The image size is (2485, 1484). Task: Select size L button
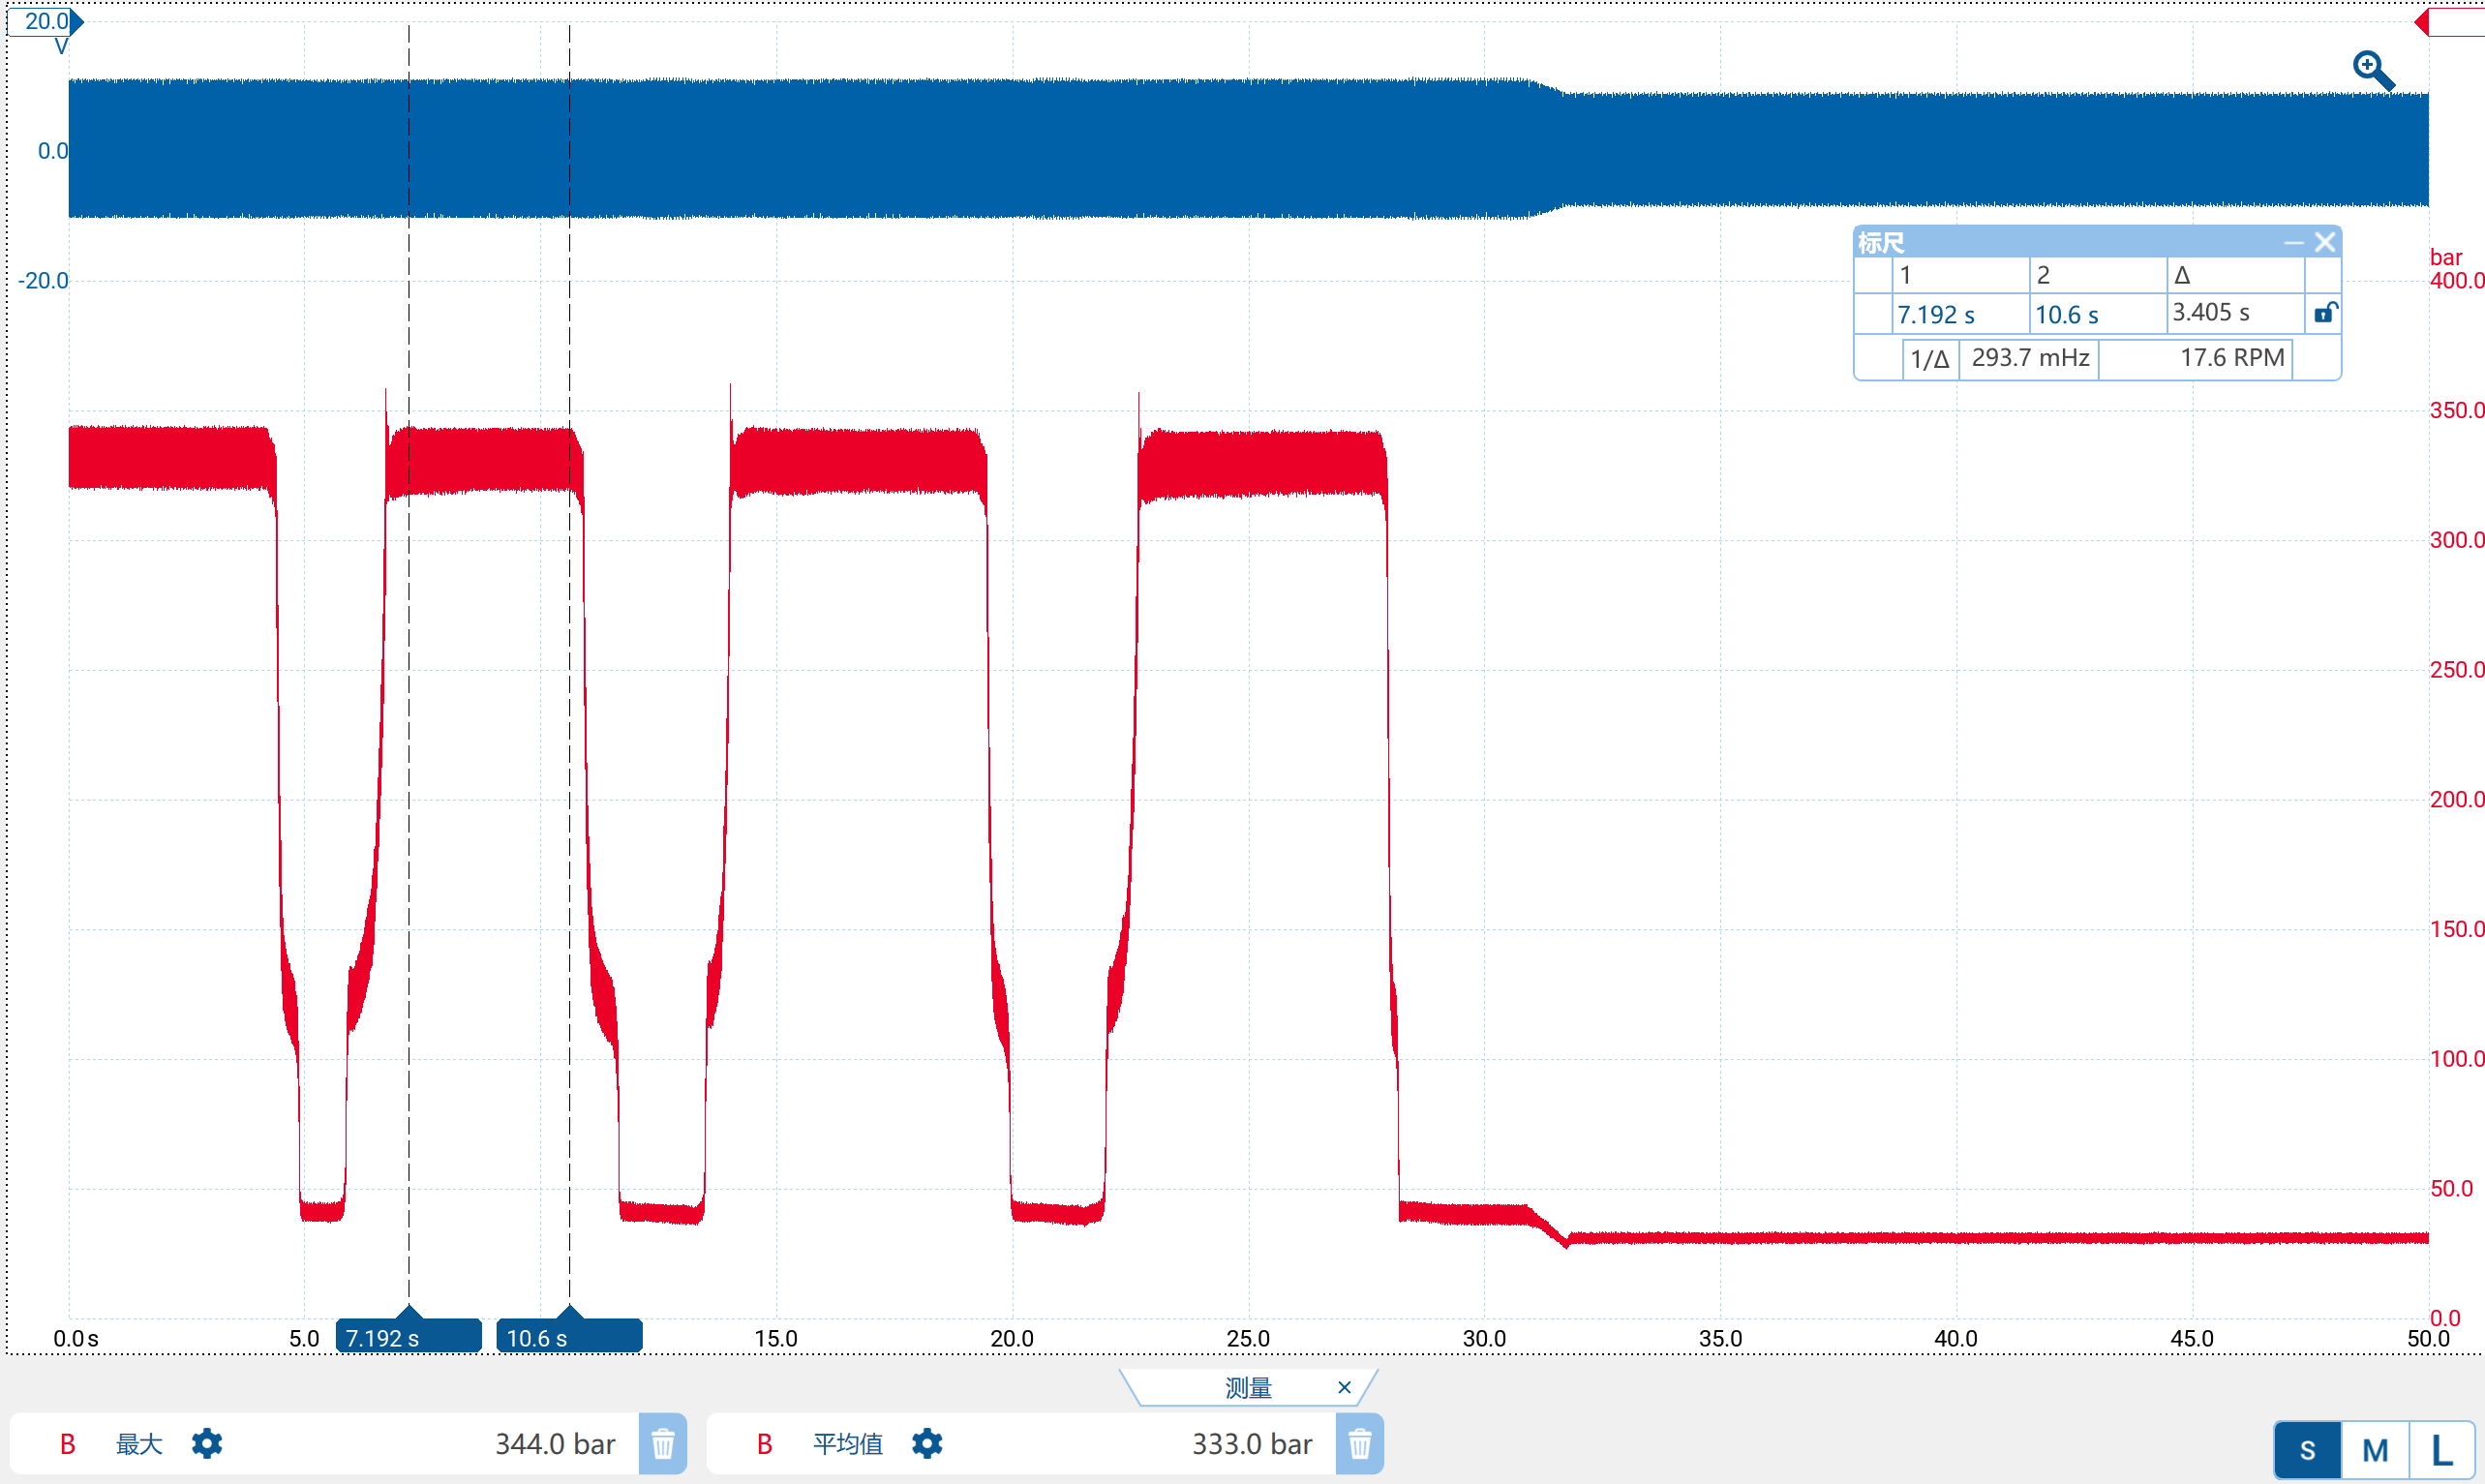click(2442, 1450)
